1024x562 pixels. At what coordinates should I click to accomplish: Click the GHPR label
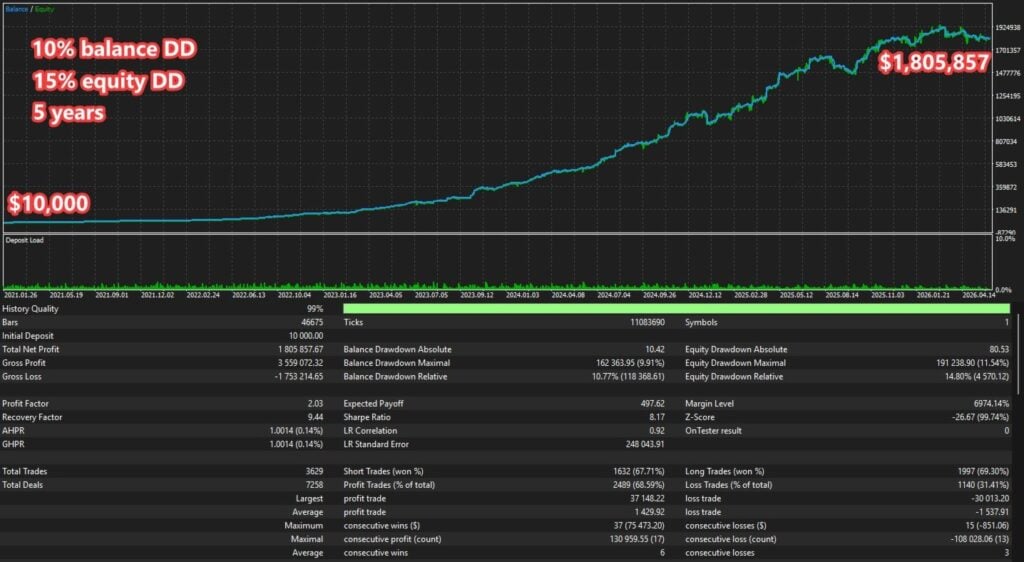13,445
